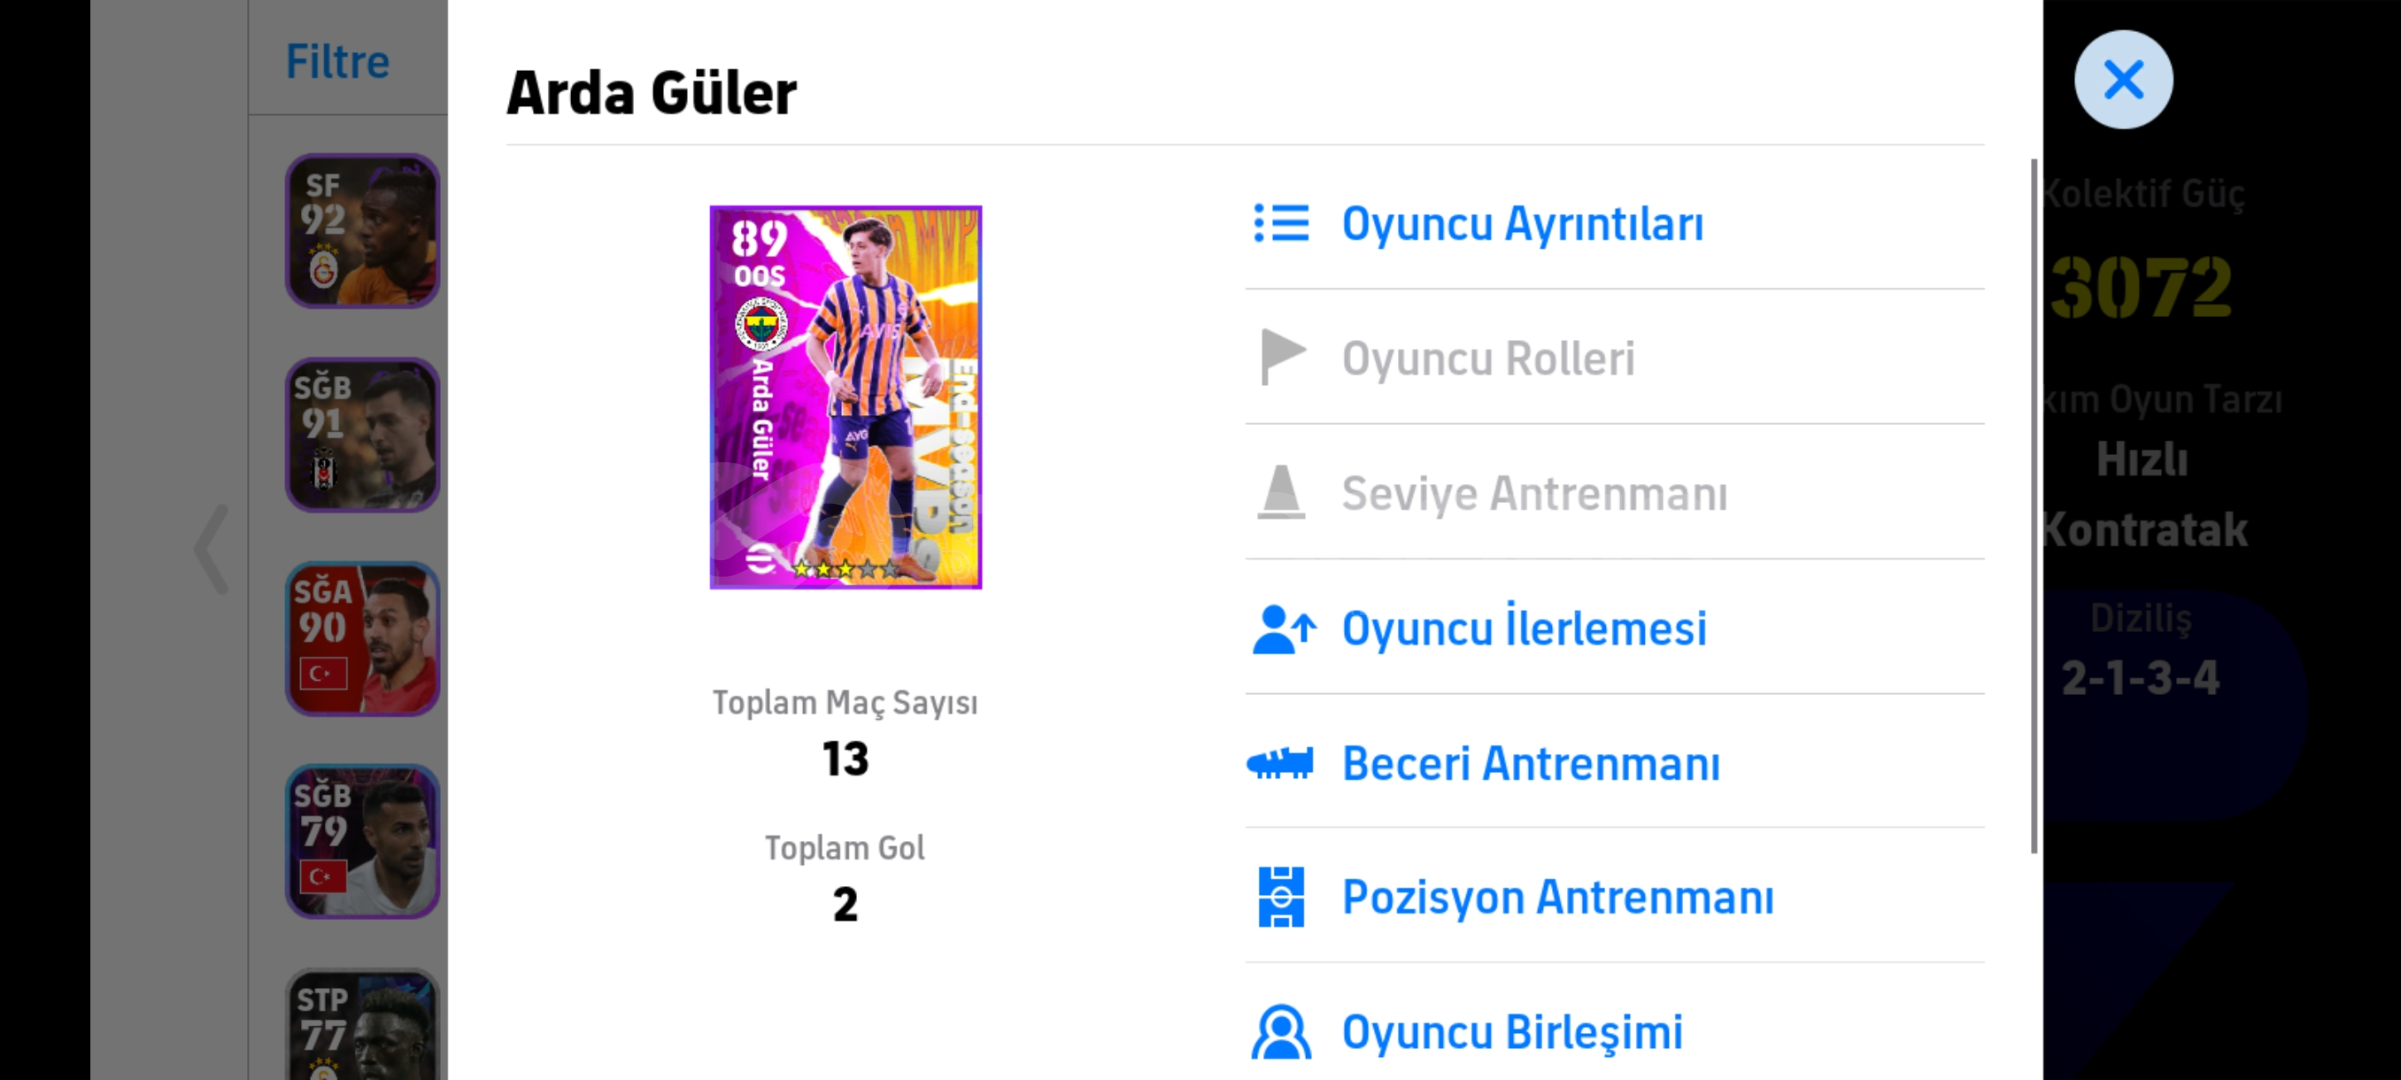
Task: Close the Arda Güler panel with X
Action: 2123,79
